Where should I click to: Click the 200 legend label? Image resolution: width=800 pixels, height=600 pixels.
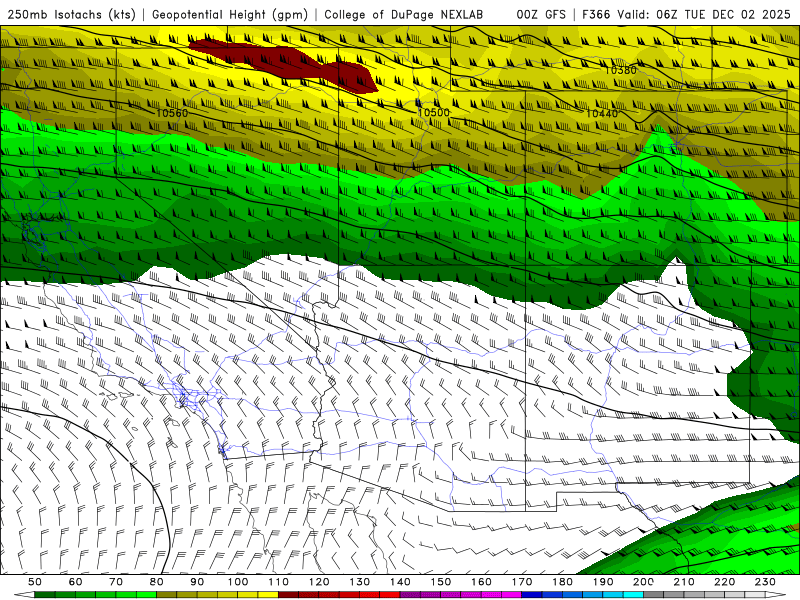pos(644,582)
